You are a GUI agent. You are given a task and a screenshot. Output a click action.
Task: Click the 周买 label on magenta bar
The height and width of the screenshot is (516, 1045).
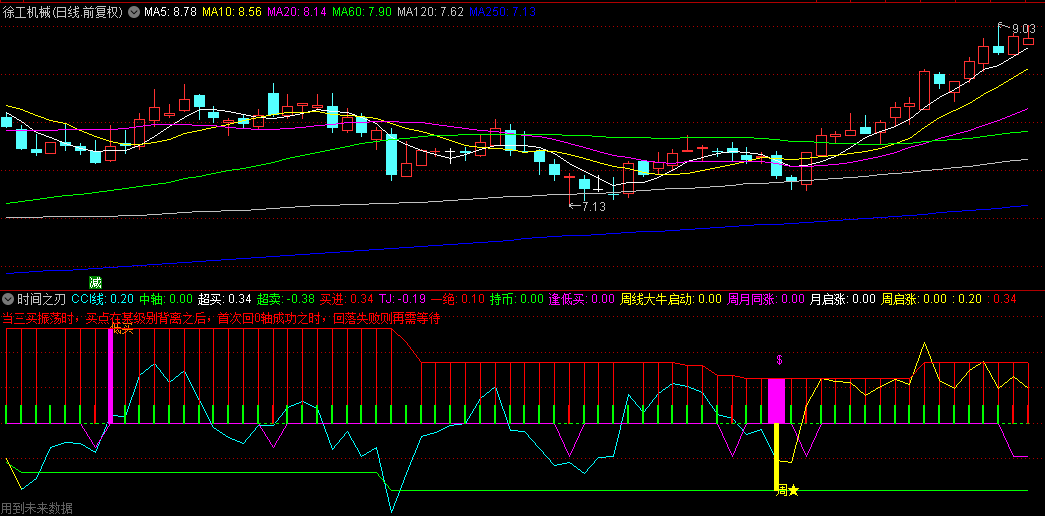click(x=123, y=329)
